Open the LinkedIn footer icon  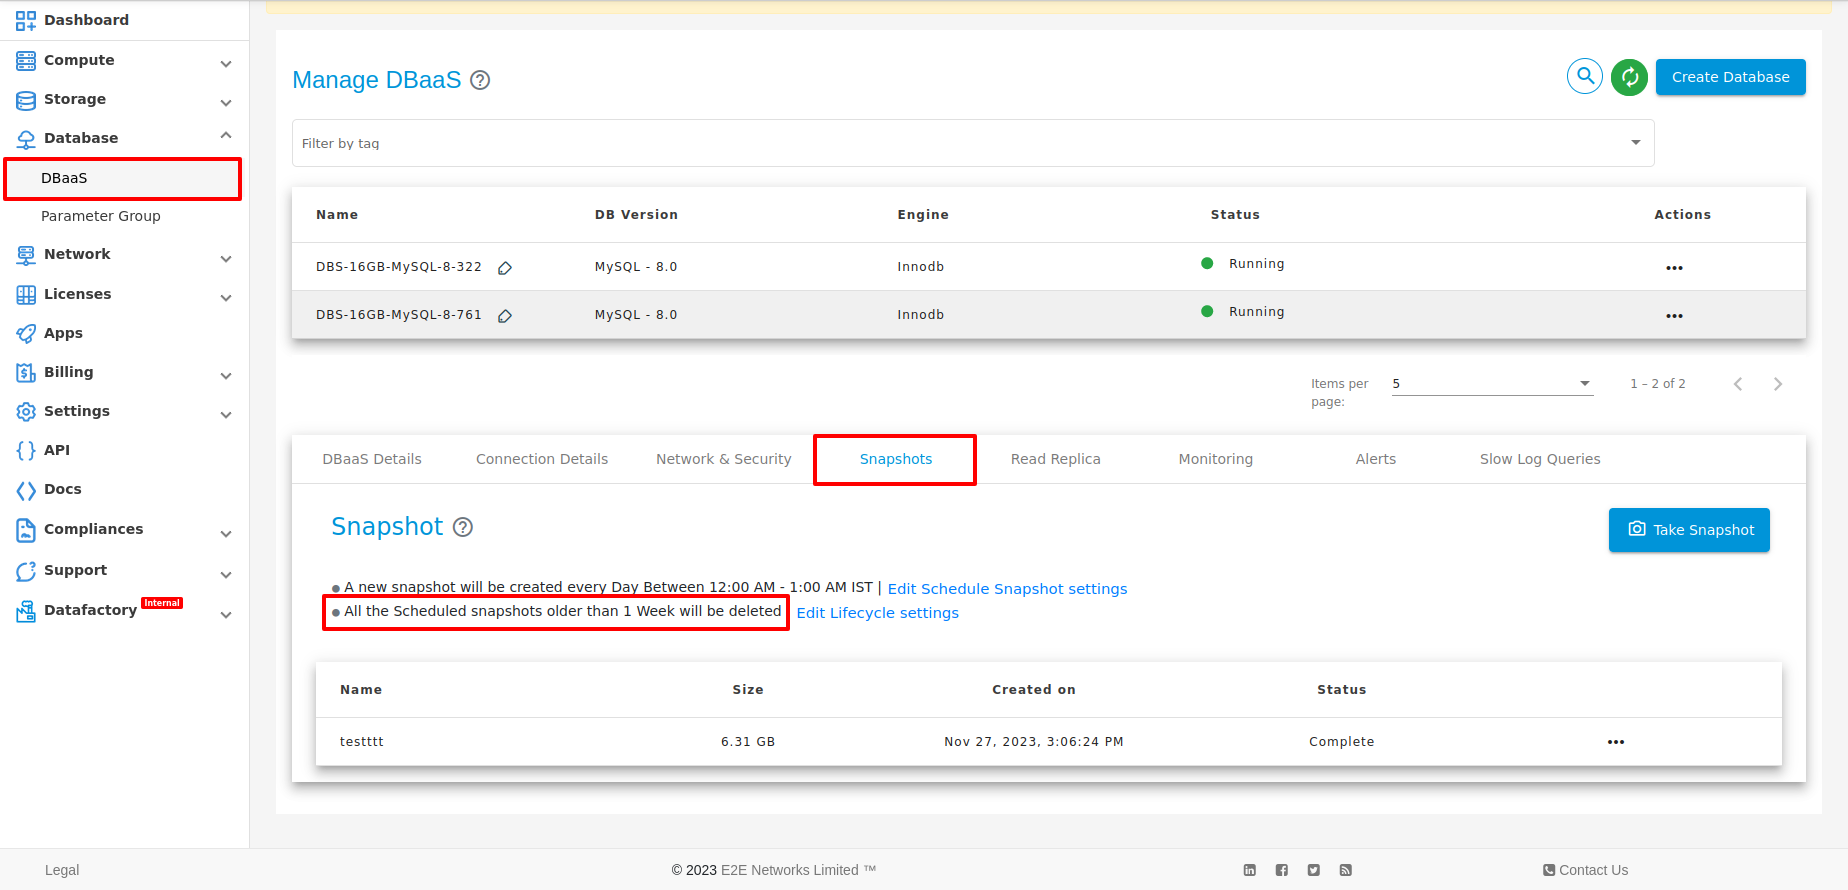(1250, 870)
